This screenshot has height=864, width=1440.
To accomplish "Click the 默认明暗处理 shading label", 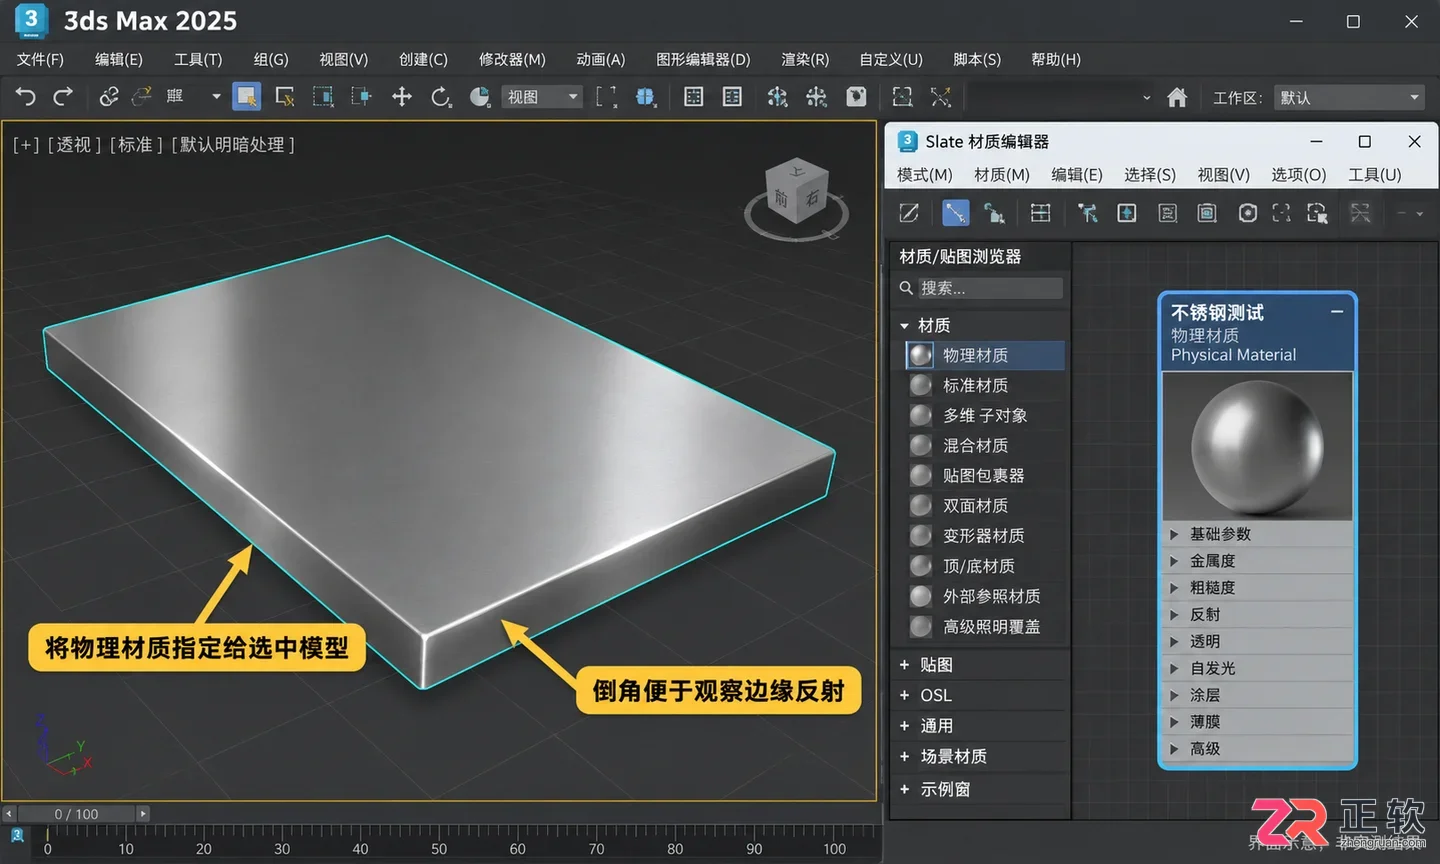I will tap(233, 145).
